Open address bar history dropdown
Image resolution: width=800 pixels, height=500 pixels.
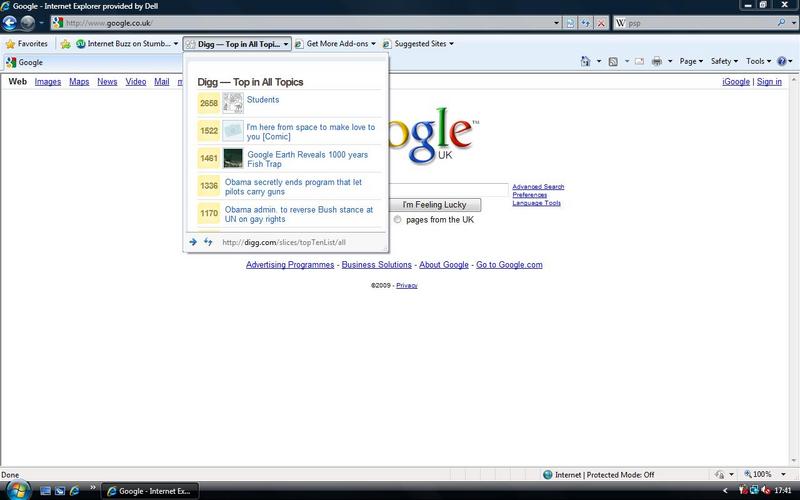point(556,23)
